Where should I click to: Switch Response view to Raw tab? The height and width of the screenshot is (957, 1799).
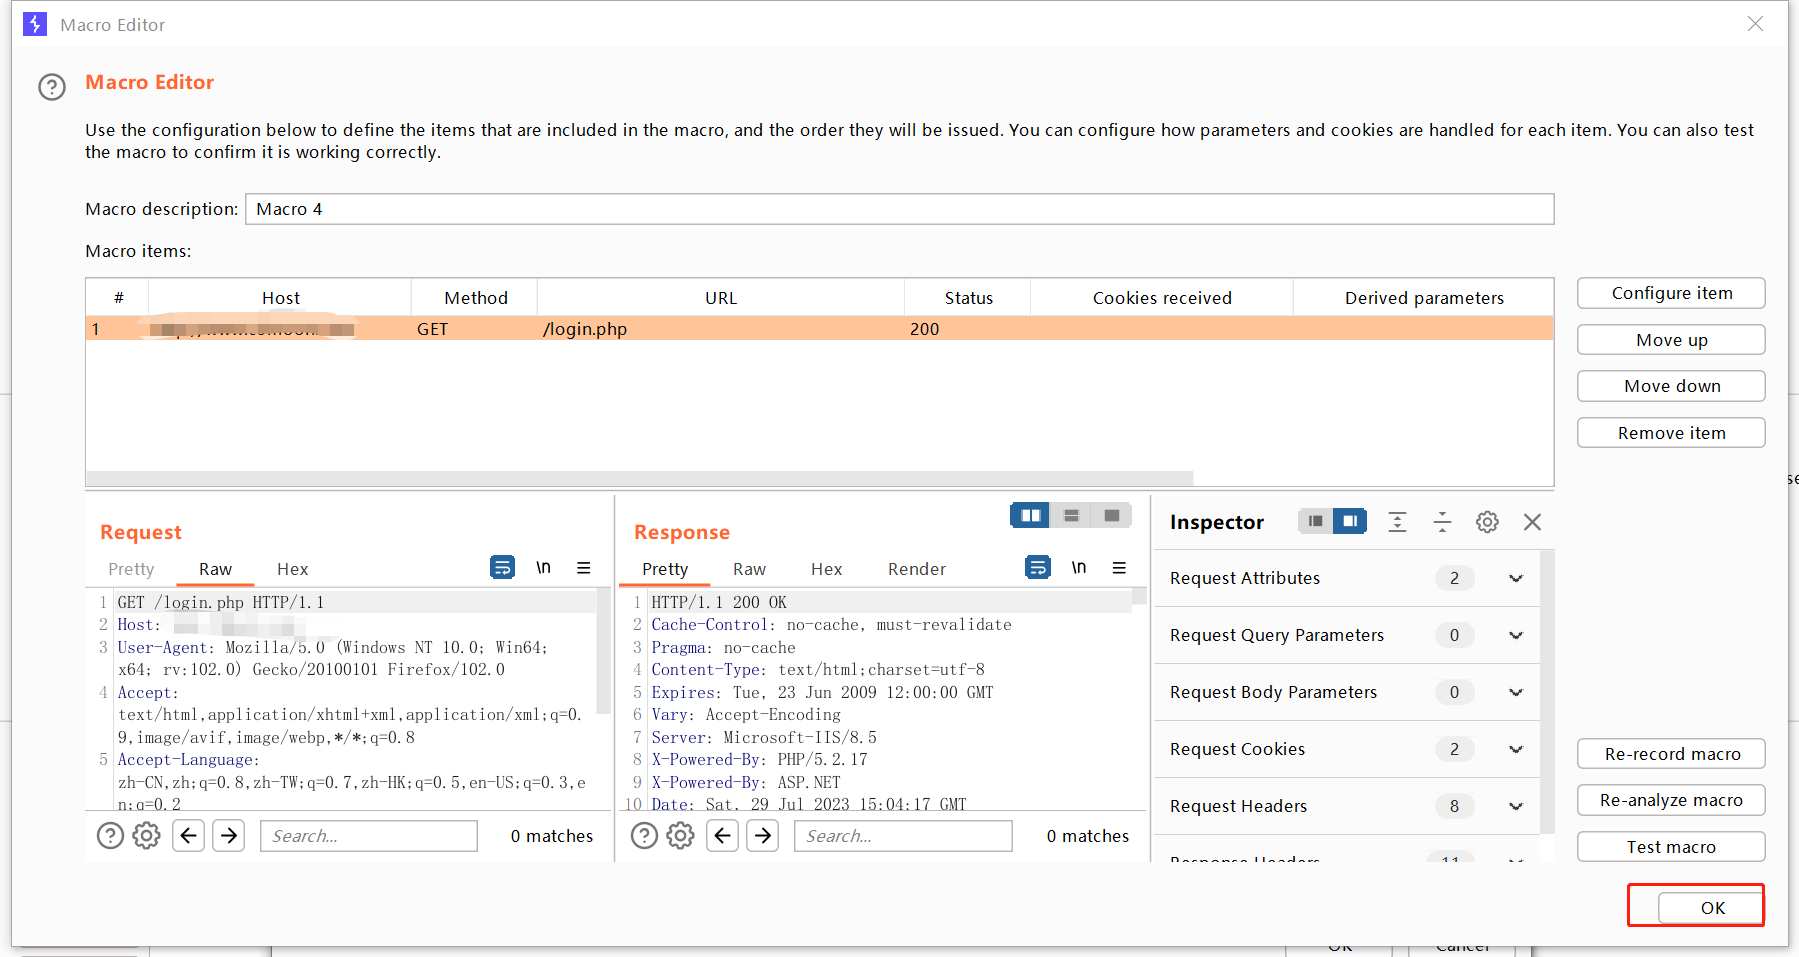pos(749,569)
